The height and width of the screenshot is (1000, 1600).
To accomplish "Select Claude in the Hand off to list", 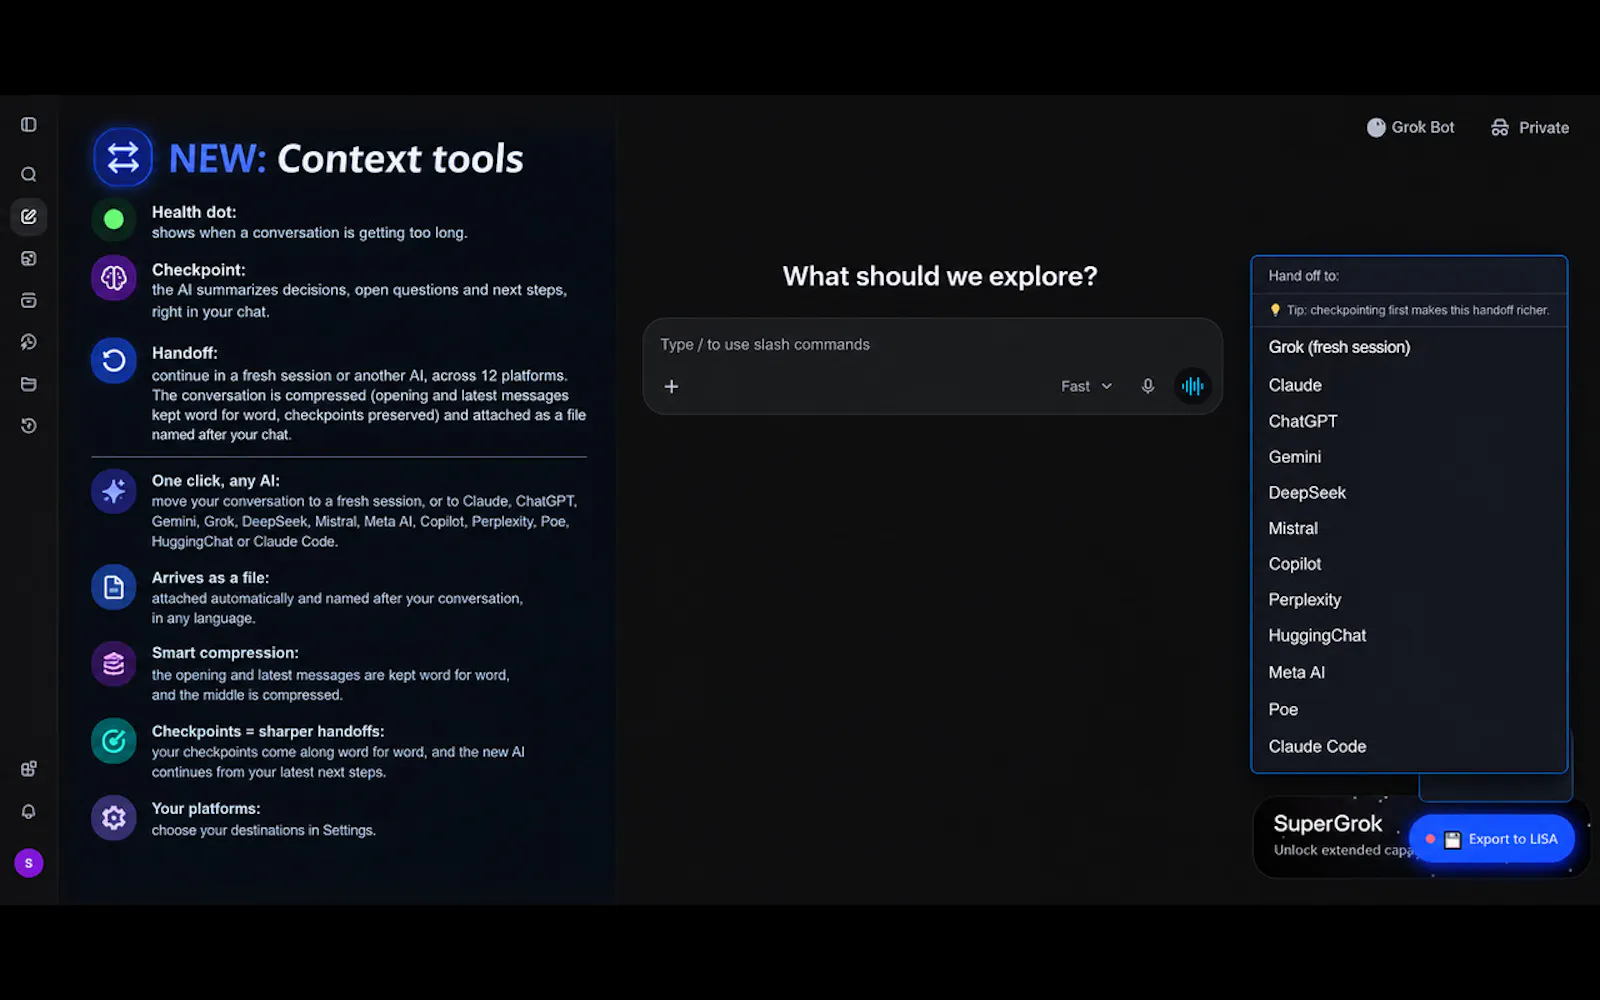I will tap(1409, 385).
